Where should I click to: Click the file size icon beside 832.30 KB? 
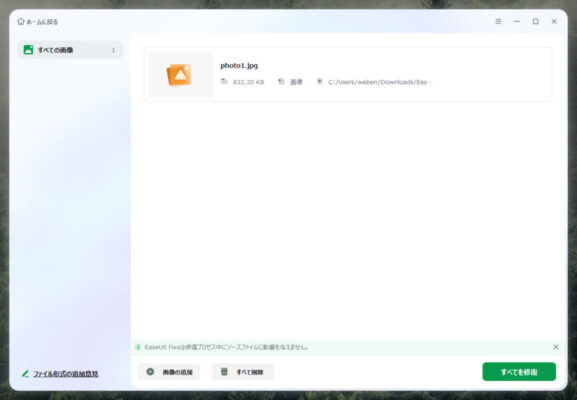224,81
